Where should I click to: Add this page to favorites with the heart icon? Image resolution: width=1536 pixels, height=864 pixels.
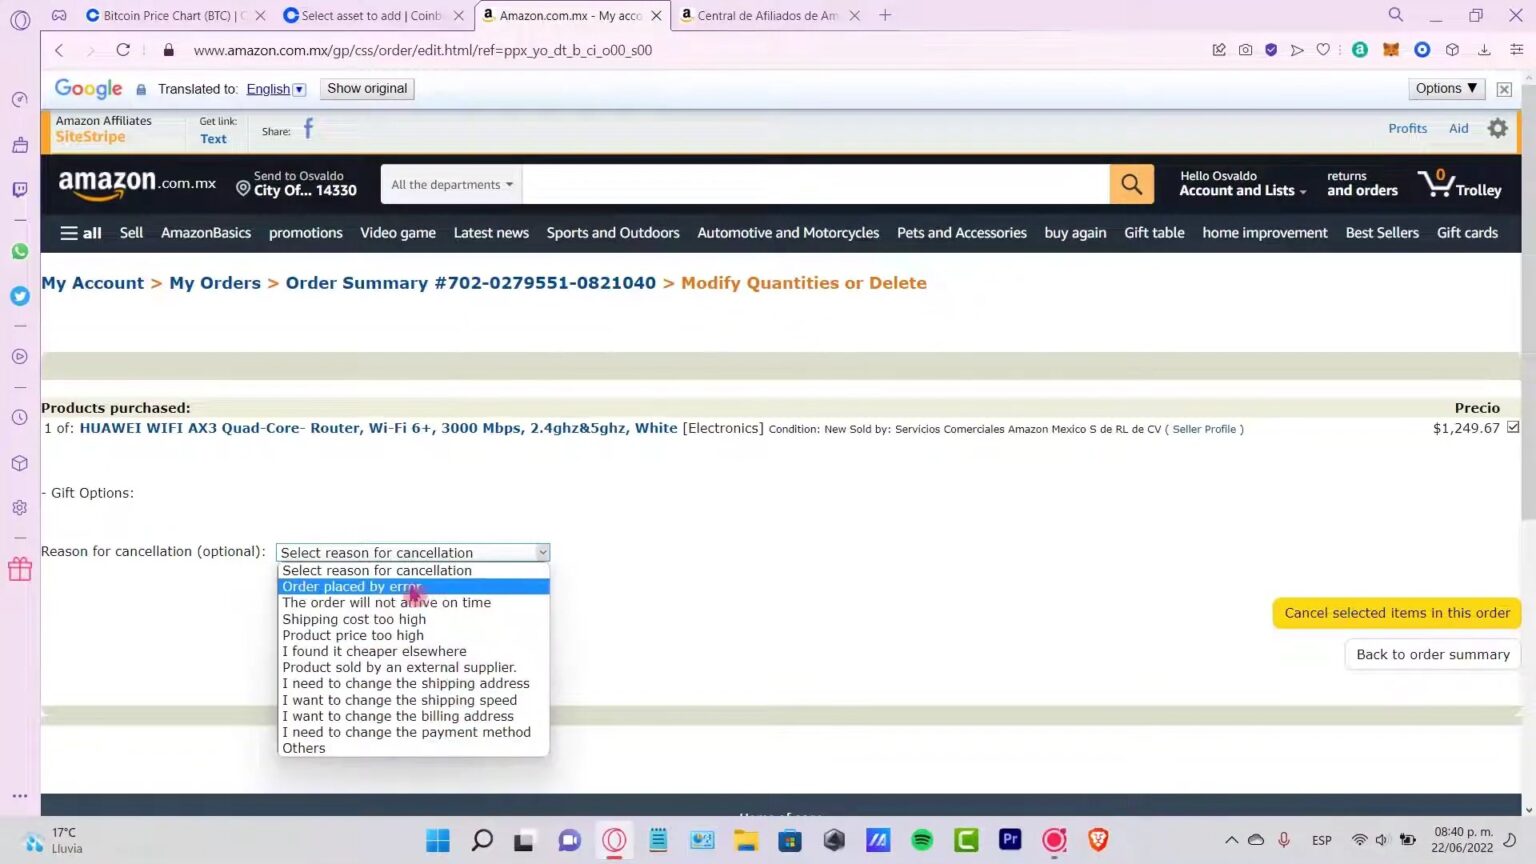[1322, 50]
